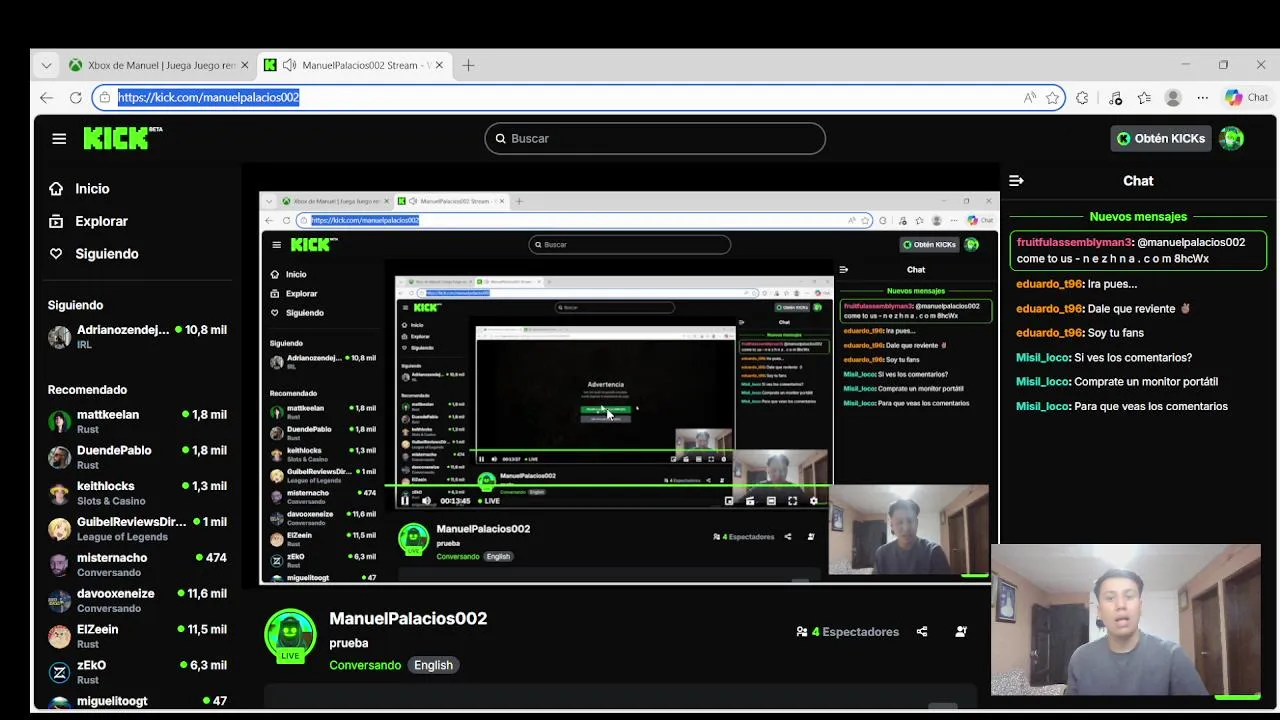
Task: Open Settings and more ellipsis menu
Action: pyautogui.click(x=1202, y=97)
